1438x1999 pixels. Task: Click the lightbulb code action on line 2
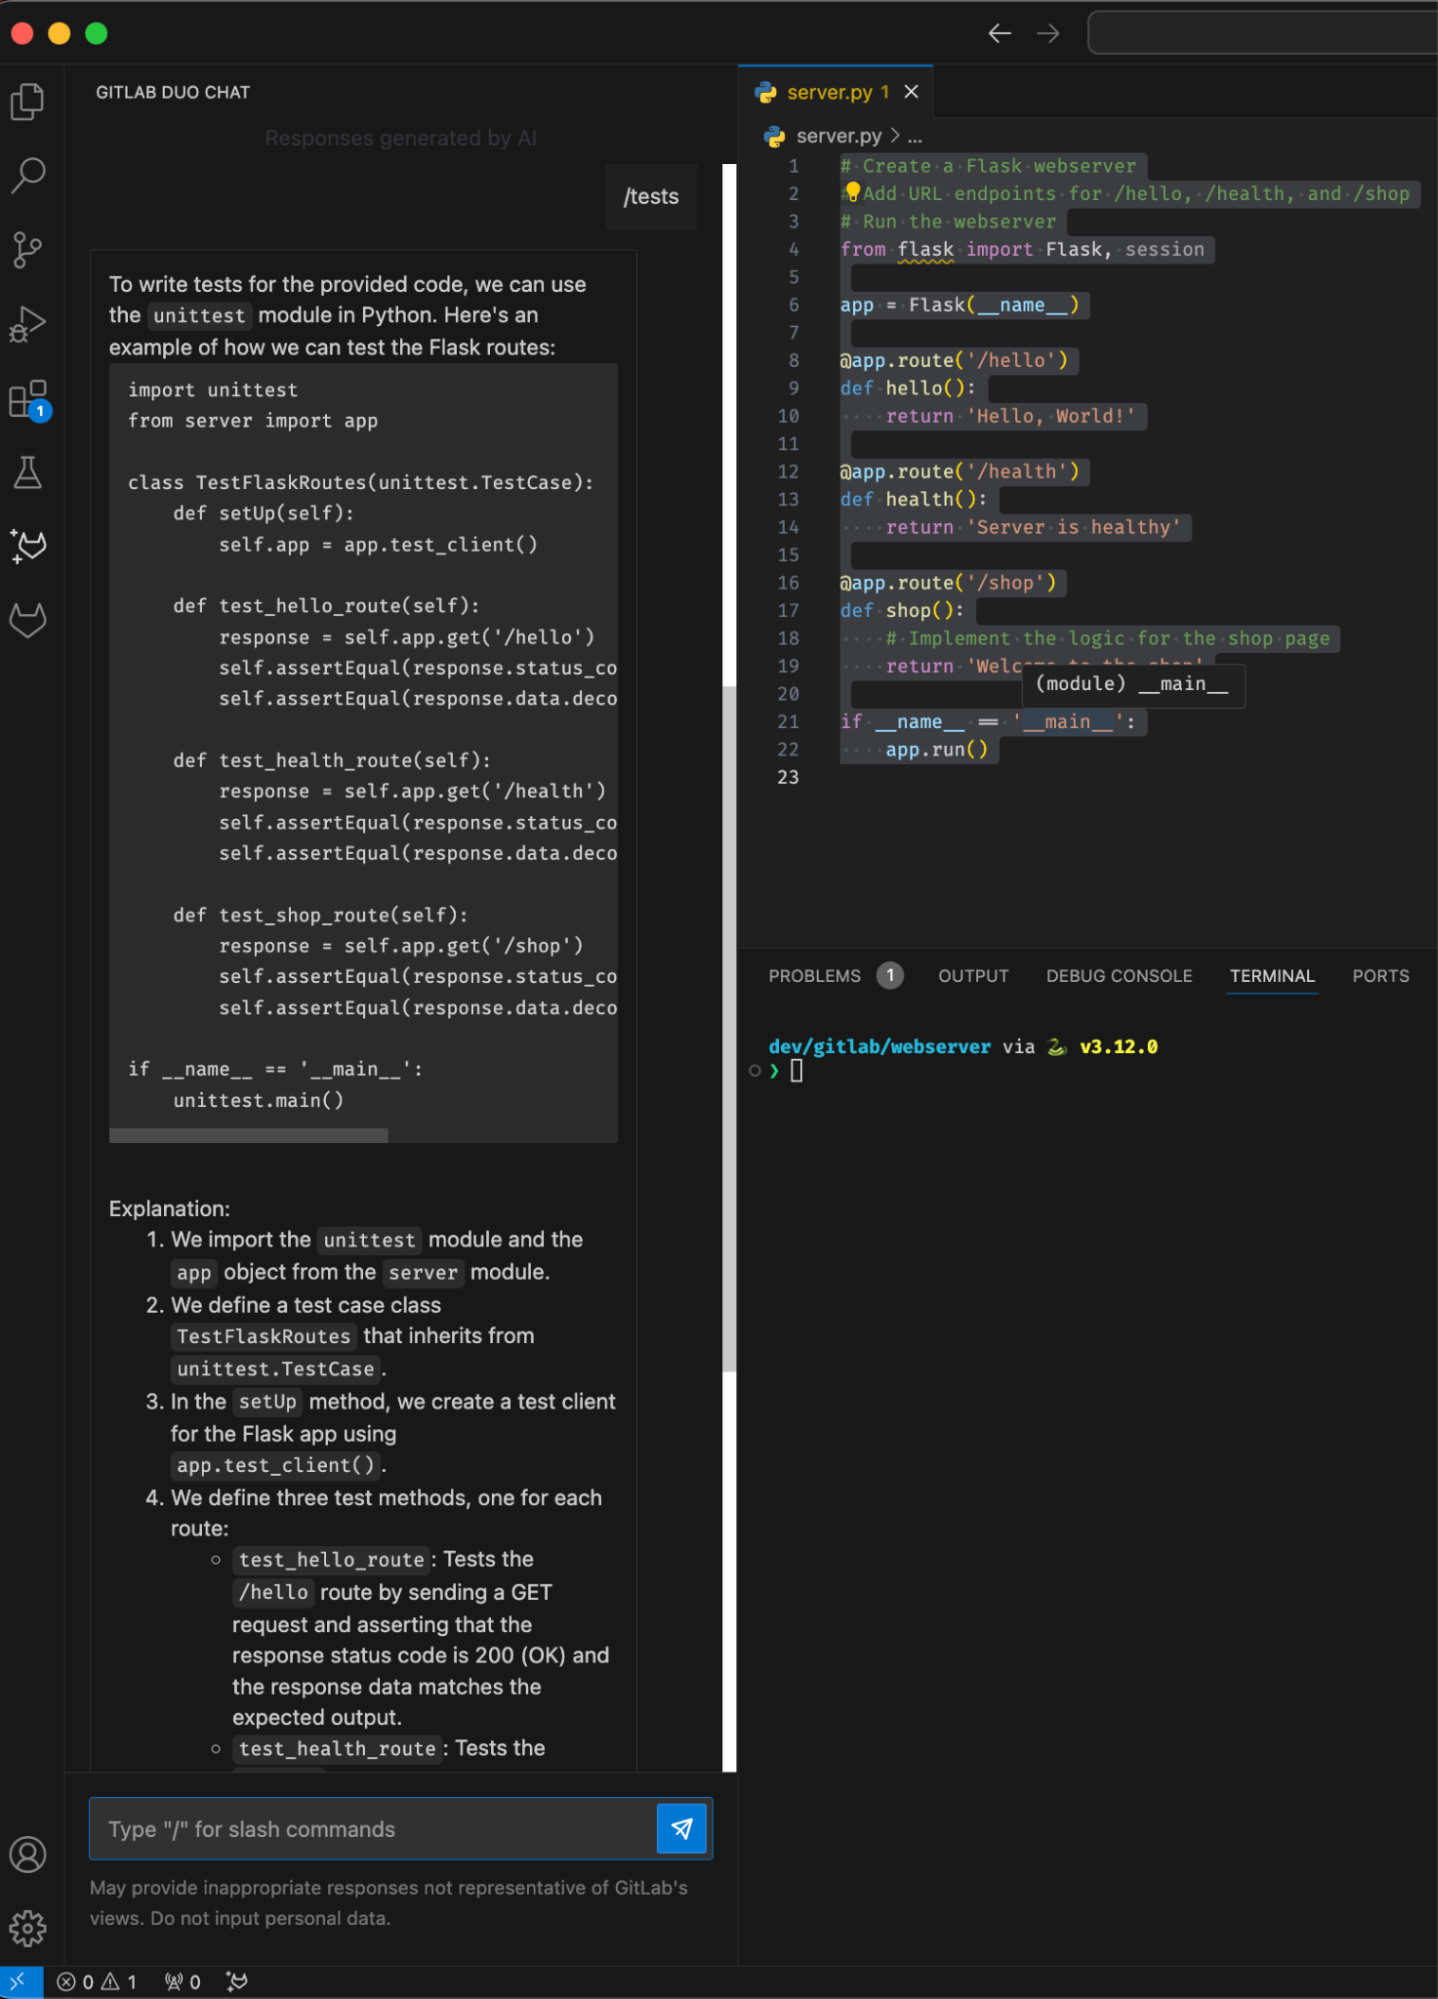click(x=852, y=192)
